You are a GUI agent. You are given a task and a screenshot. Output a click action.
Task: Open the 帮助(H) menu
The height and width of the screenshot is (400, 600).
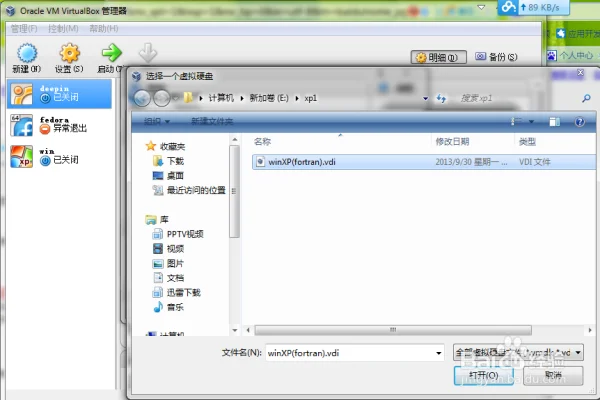[x=104, y=29]
